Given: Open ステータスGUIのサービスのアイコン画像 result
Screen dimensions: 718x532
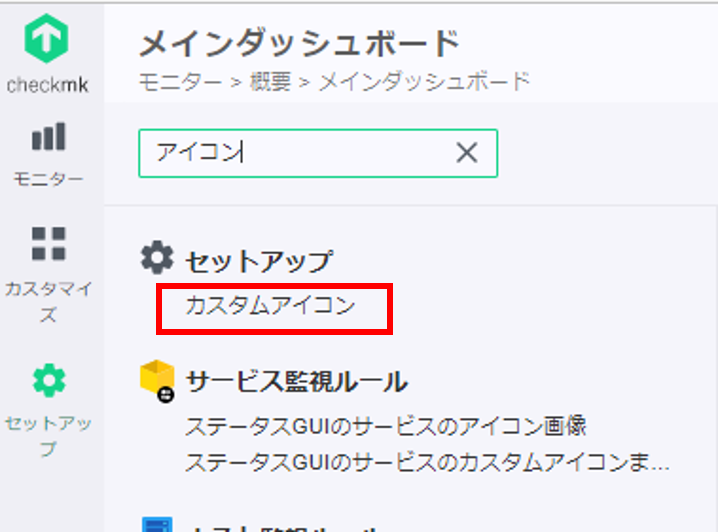Looking at the screenshot, I should (386, 426).
